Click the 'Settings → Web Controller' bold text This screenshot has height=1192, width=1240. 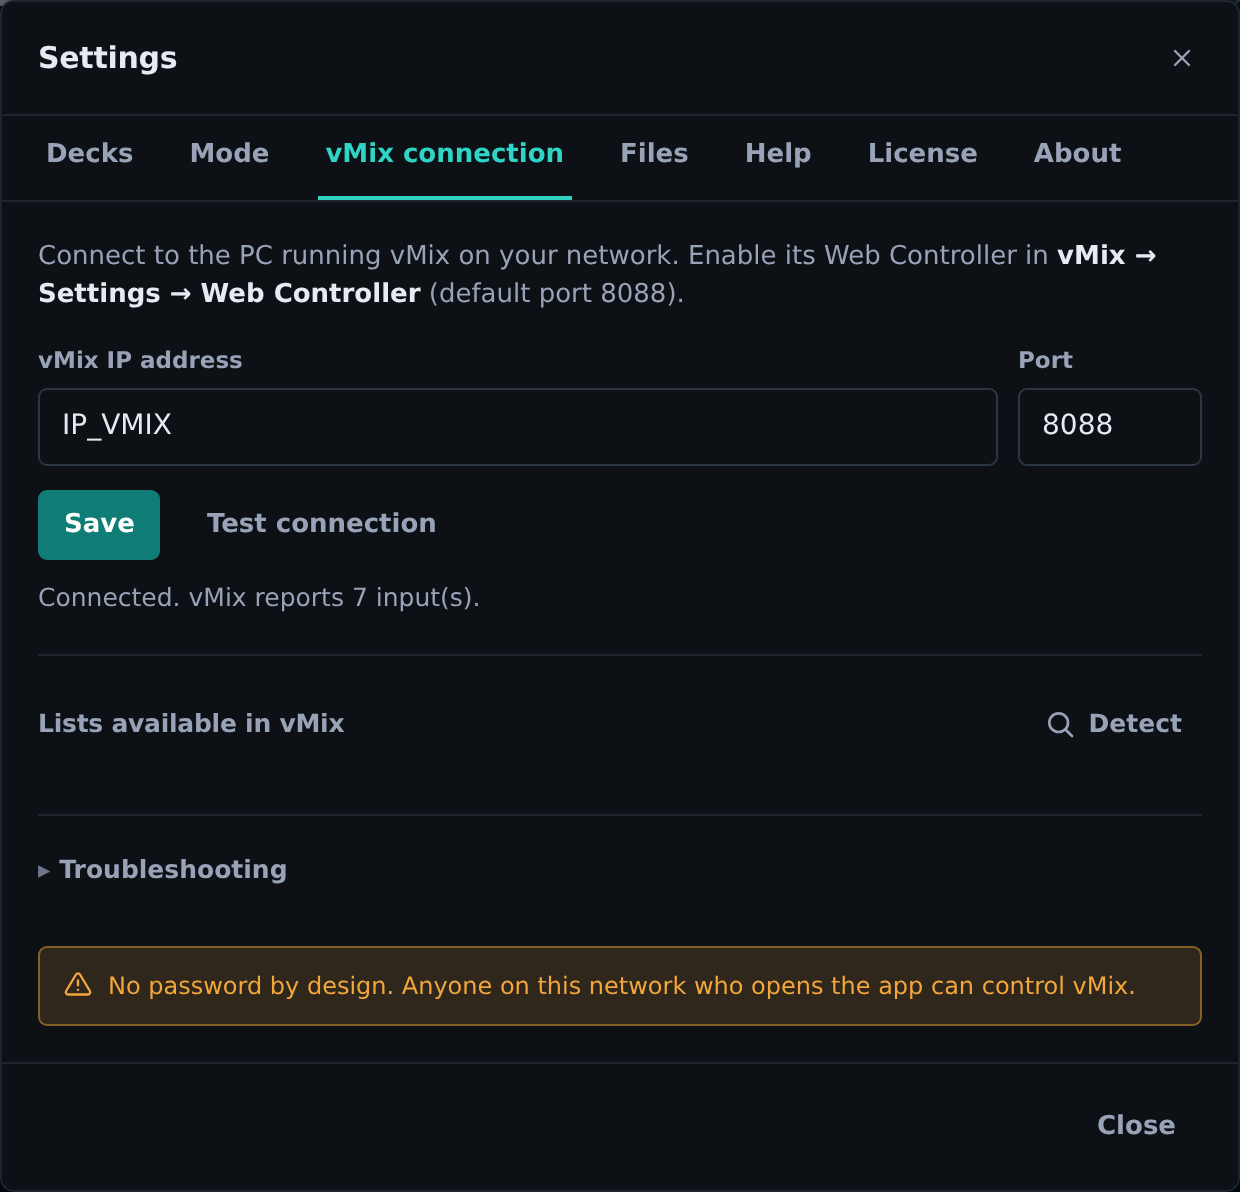pos(229,293)
